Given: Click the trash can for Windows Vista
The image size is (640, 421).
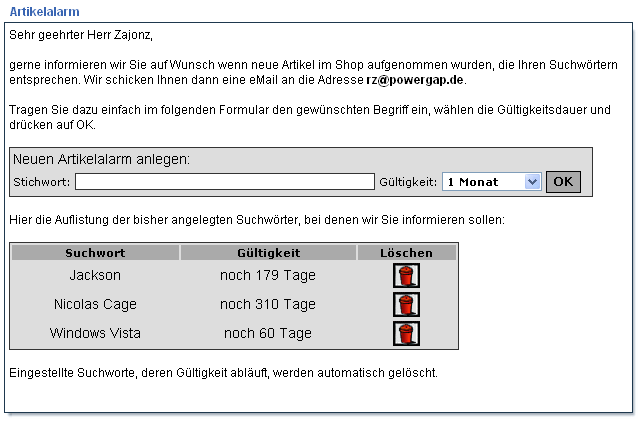Looking at the screenshot, I should point(406,333).
